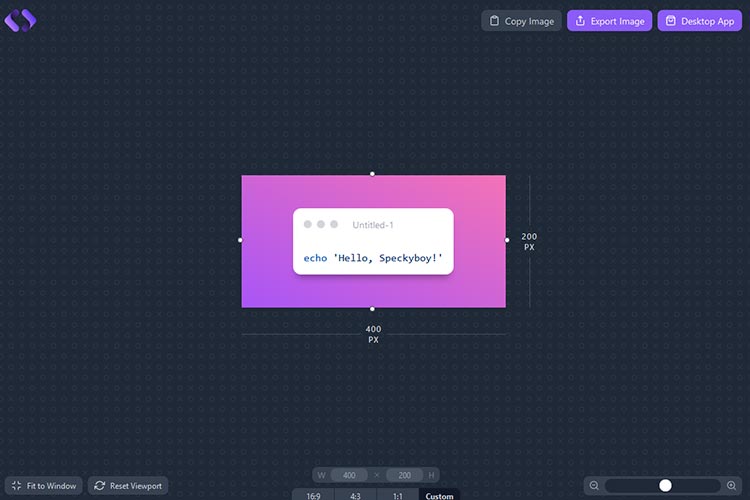Copy the image to clipboard
The height and width of the screenshot is (500, 750).
(521, 21)
